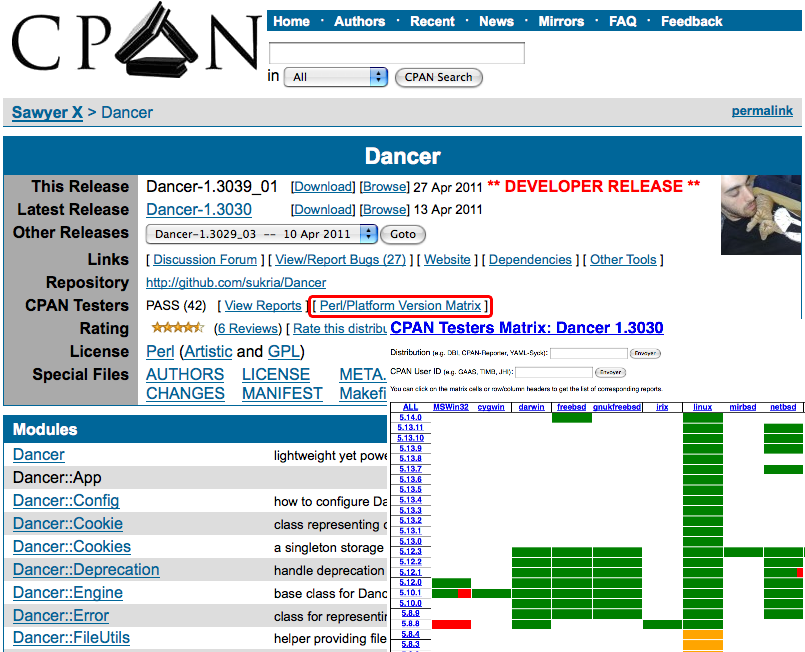Select the FAQ navigation item

pyautogui.click(x=622, y=21)
